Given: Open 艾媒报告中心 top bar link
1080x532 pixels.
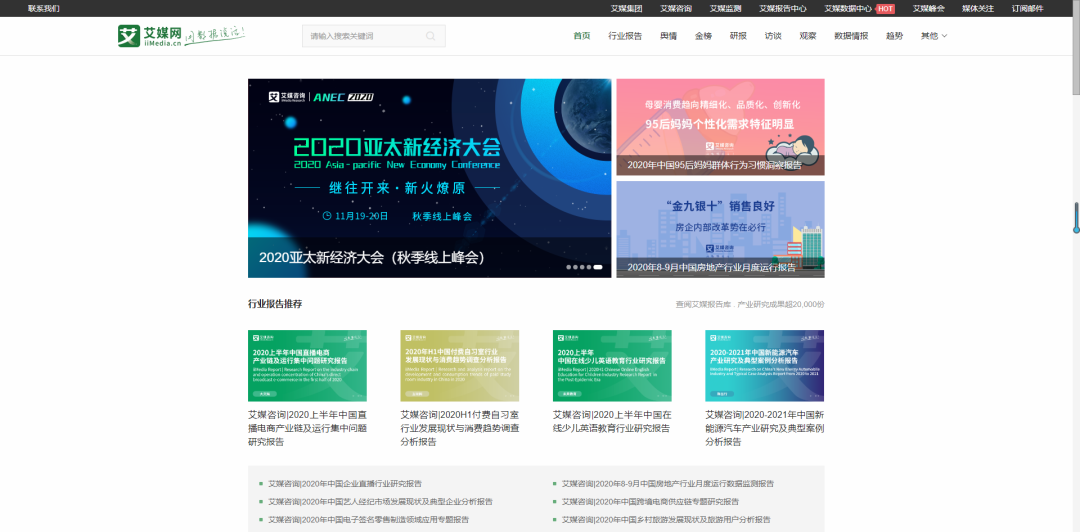Looking at the screenshot, I should tap(783, 8).
